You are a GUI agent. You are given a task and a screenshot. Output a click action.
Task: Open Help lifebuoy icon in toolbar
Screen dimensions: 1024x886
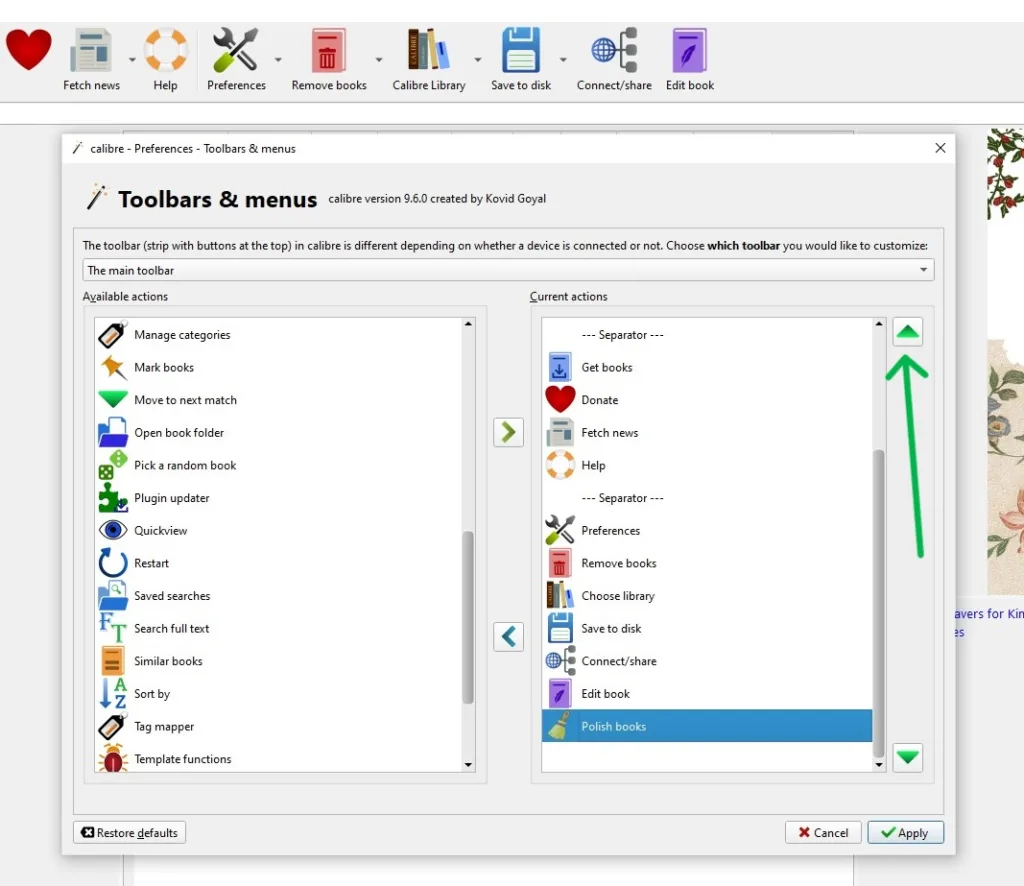(x=165, y=50)
